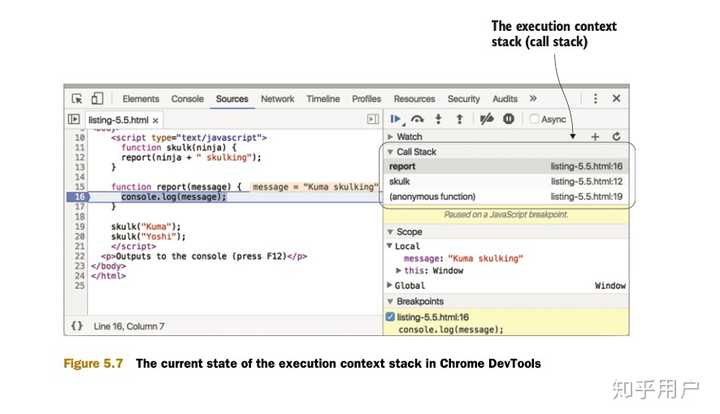The width and height of the screenshot is (720, 414).
Task: Pretty-print the source with the braces icon
Action: (x=77, y=326)
